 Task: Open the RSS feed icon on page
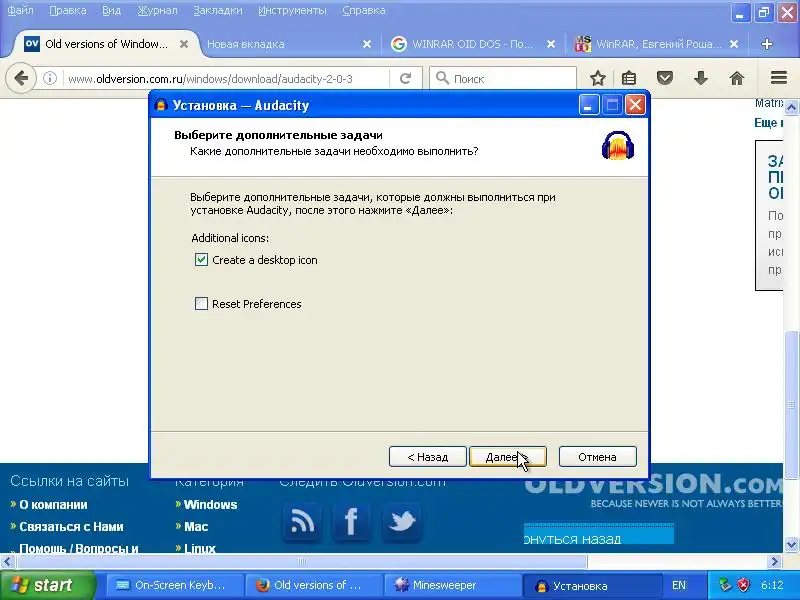pyautogui.click(x=302, y=521)
